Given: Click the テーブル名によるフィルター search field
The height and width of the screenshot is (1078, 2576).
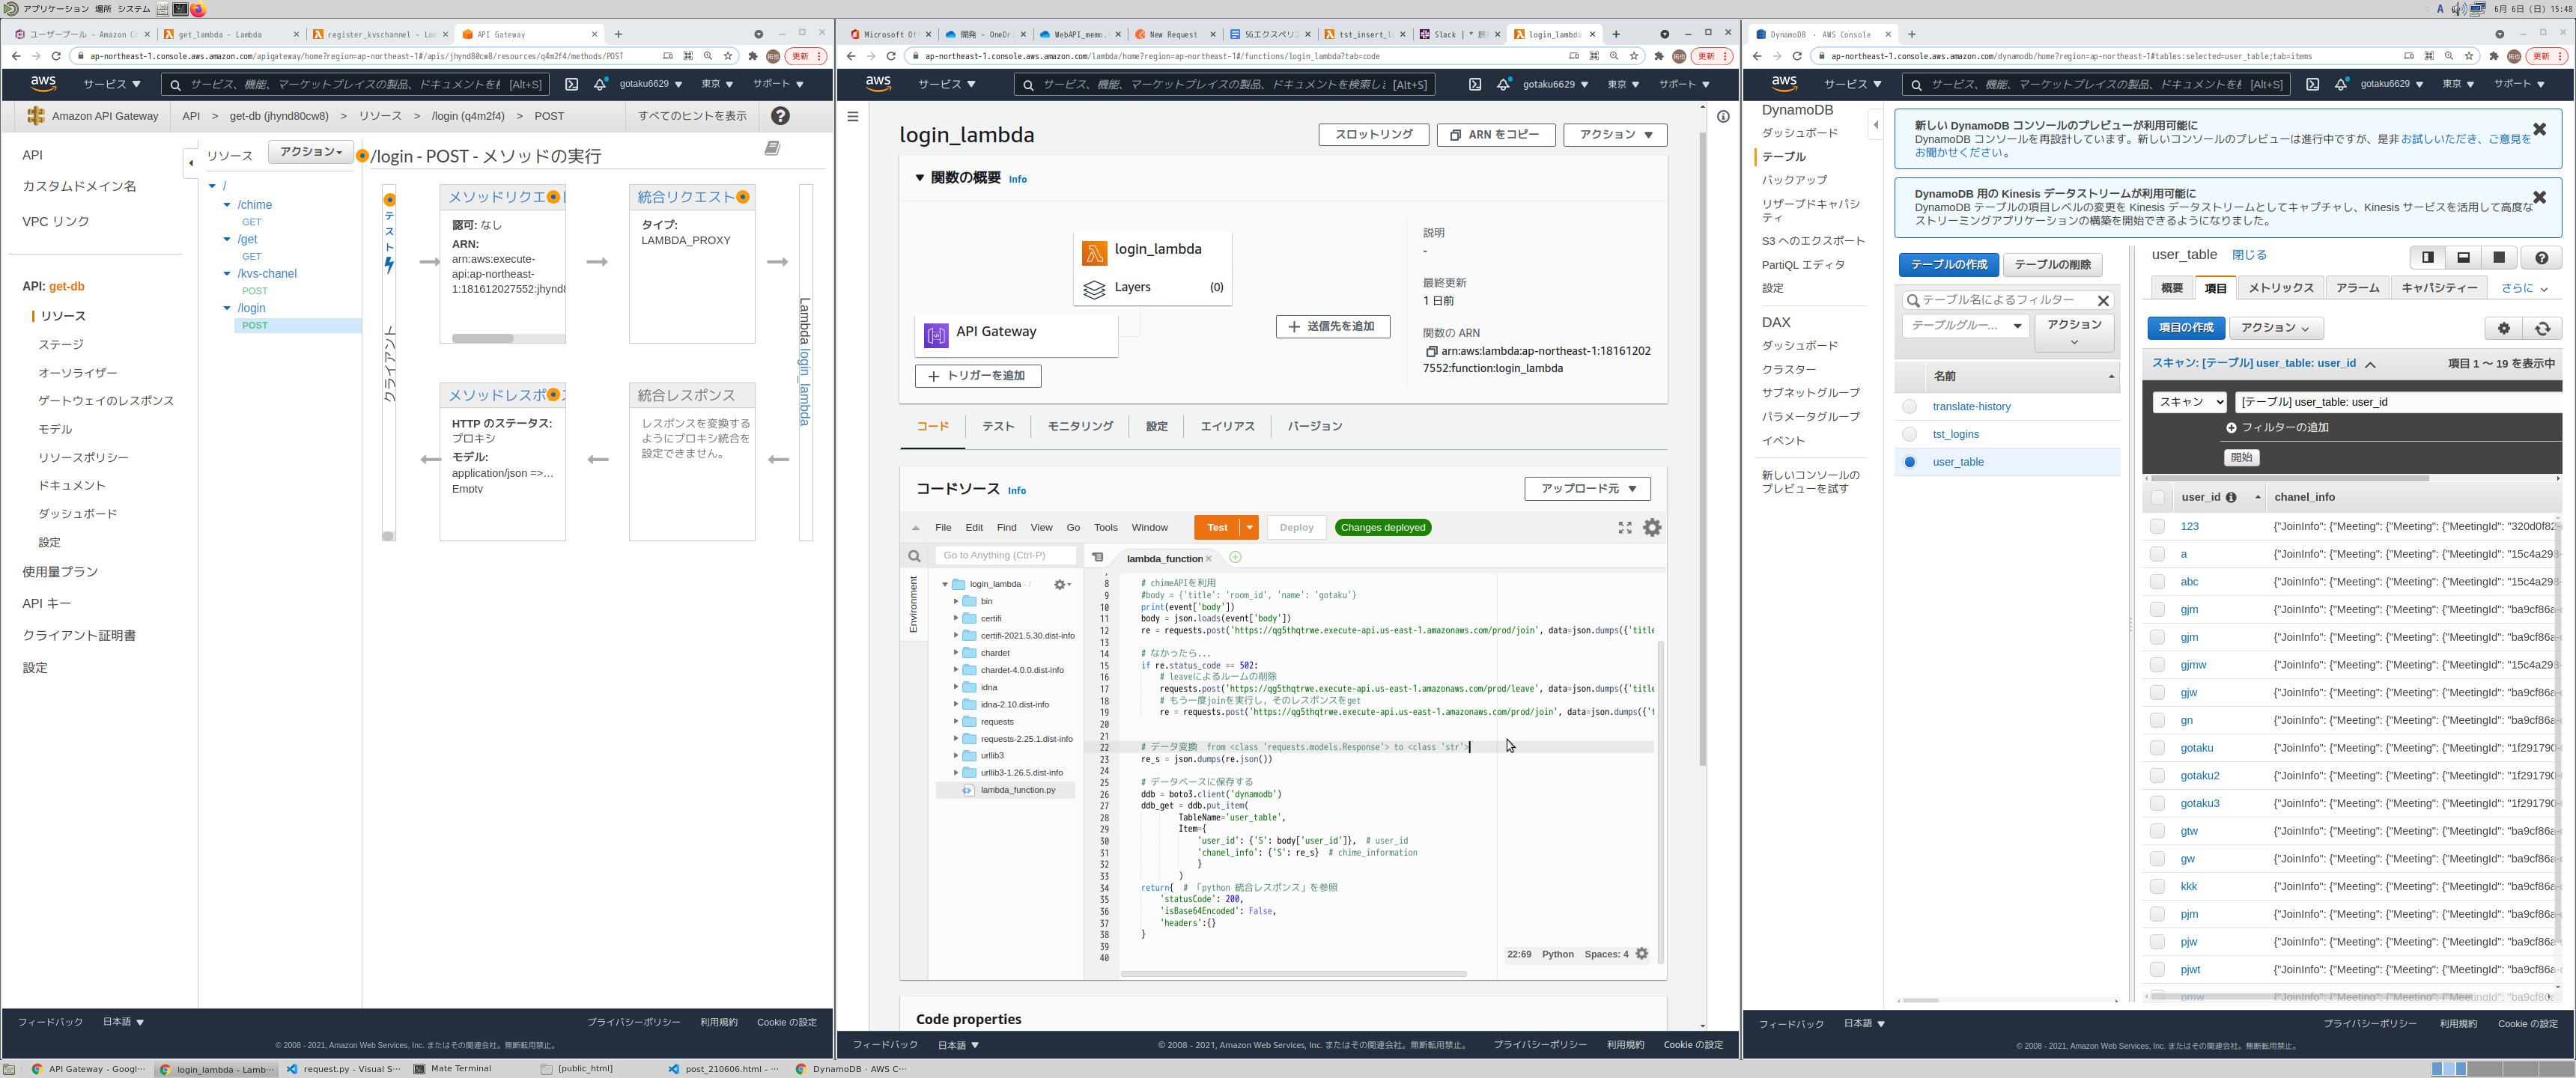Looking at the screenshot, I should coord(2006,300).
